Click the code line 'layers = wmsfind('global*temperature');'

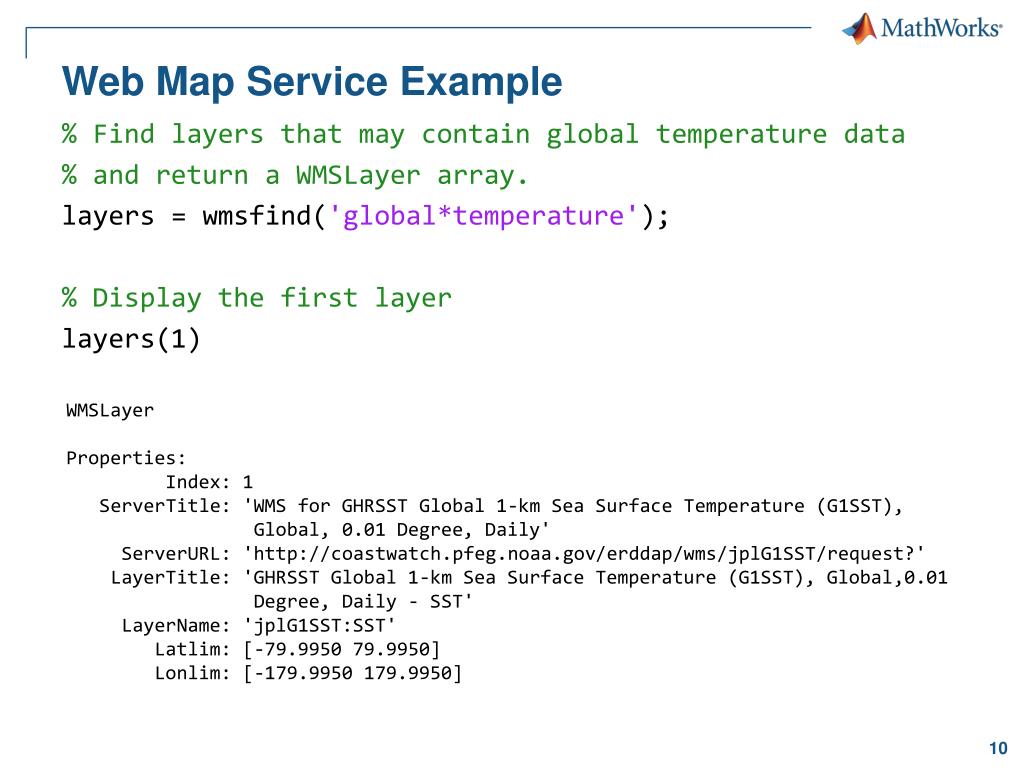(x=366, y=216)
